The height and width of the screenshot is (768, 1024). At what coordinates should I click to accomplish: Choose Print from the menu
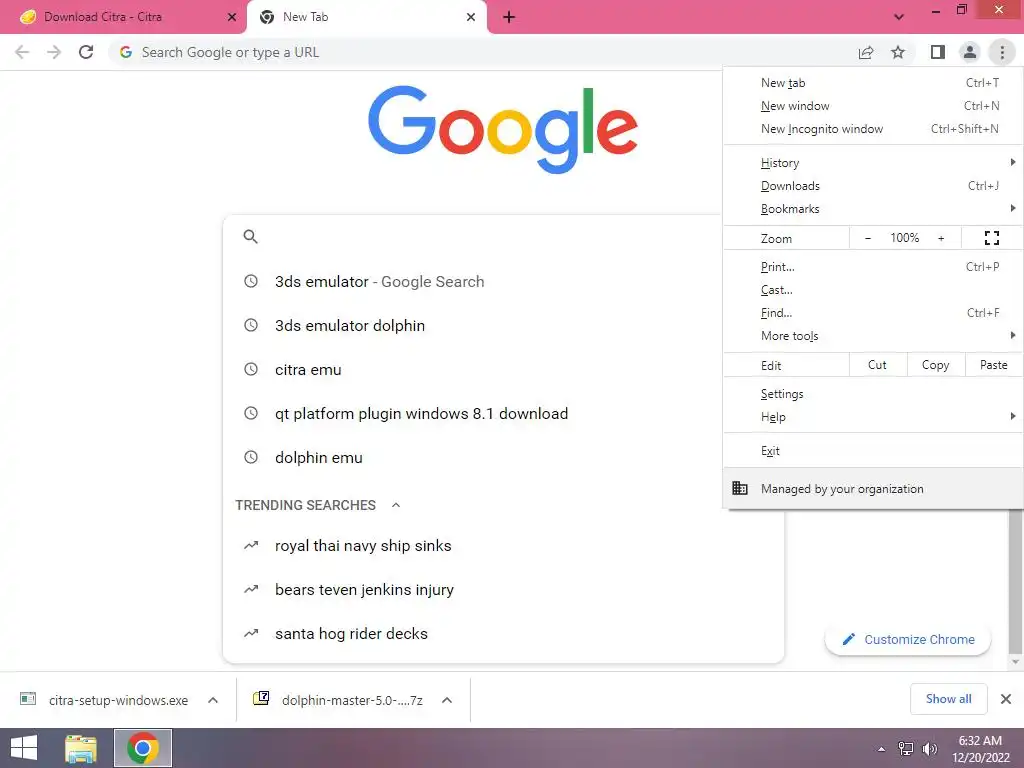click(873, 266)
